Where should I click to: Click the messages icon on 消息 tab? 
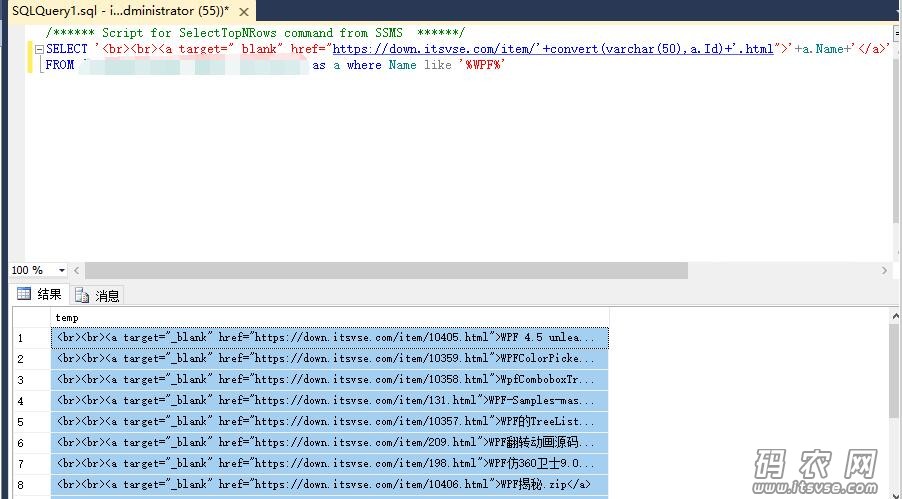click(x=82, y=296)
